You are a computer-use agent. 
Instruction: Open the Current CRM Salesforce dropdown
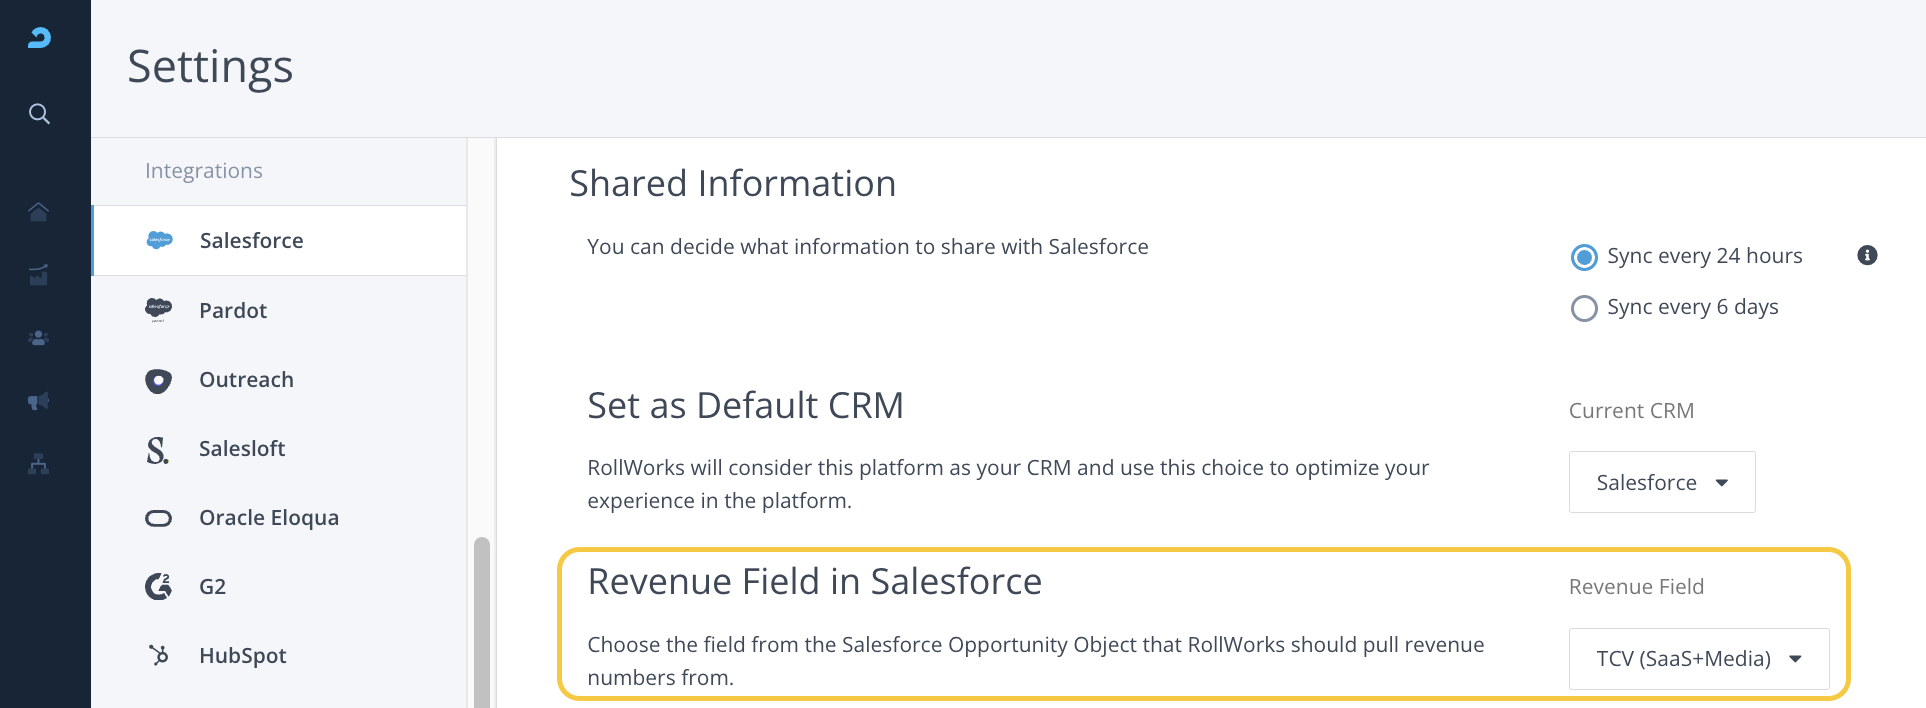tap(1661, 482)
